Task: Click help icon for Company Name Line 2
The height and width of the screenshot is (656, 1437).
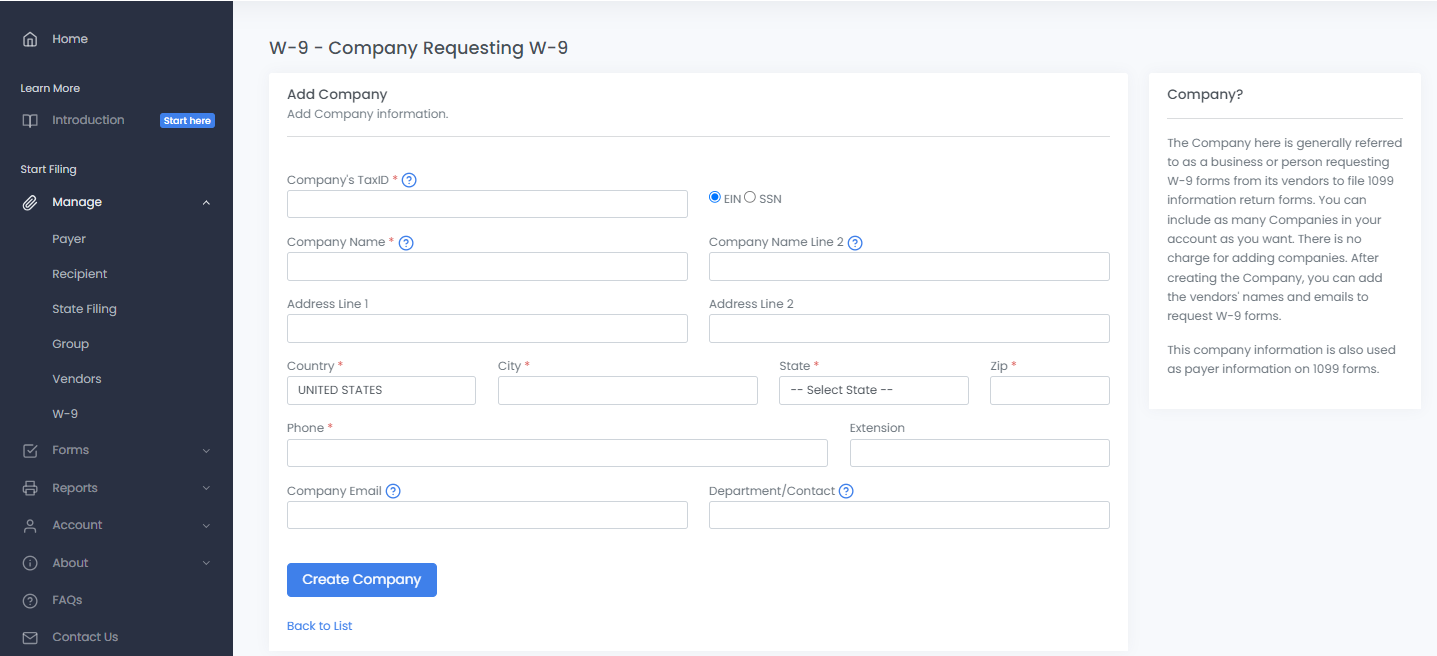Action: coord(855,243)
